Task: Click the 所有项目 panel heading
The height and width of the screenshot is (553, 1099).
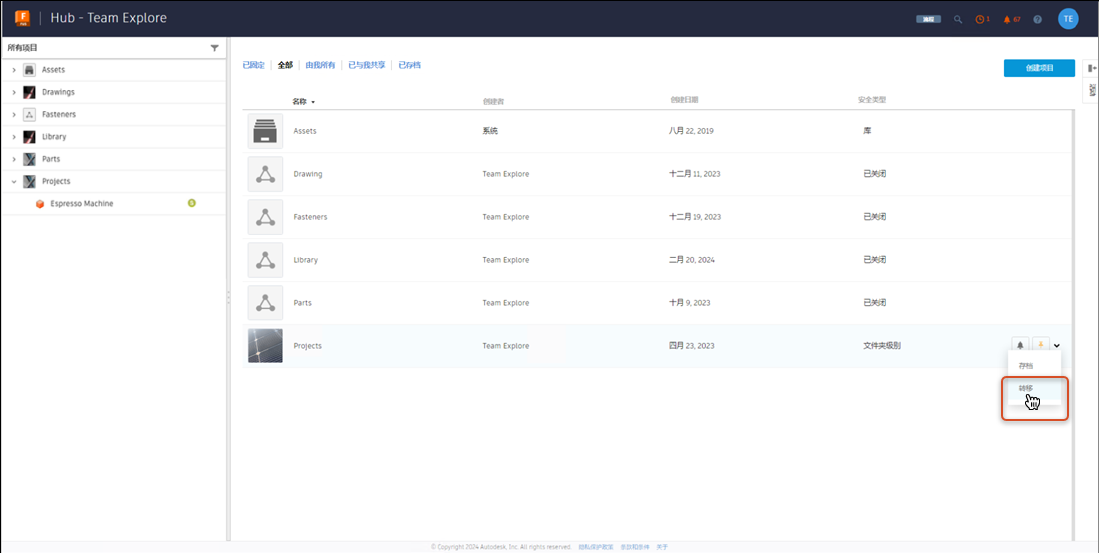Action: [x=22, y=48]
